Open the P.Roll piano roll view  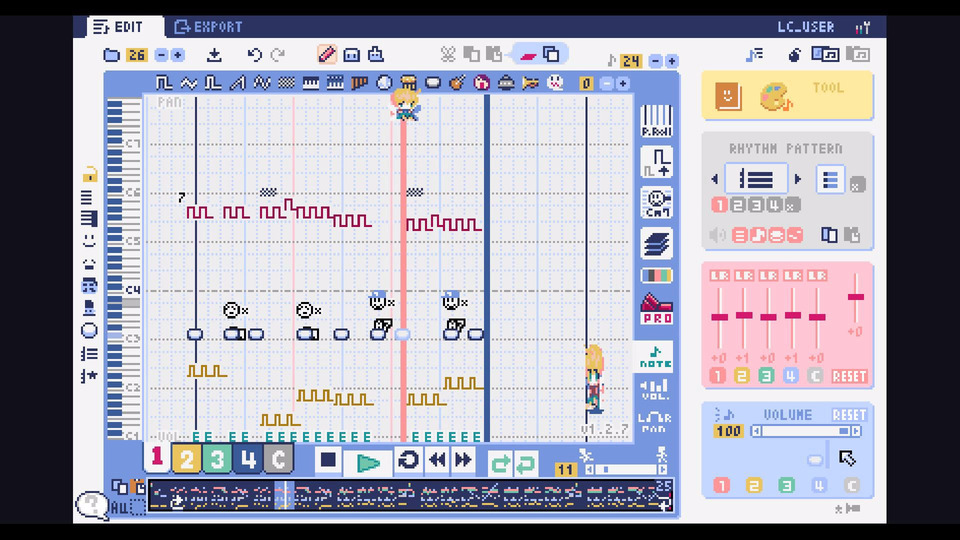pos(656,121)
